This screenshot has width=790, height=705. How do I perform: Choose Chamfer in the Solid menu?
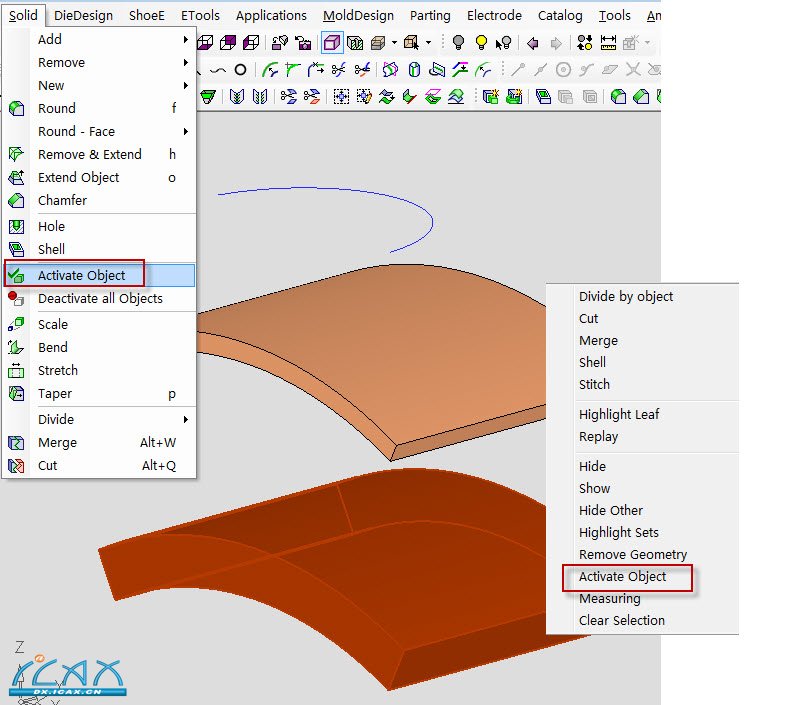pyautogui.click(x=62, y=200)
